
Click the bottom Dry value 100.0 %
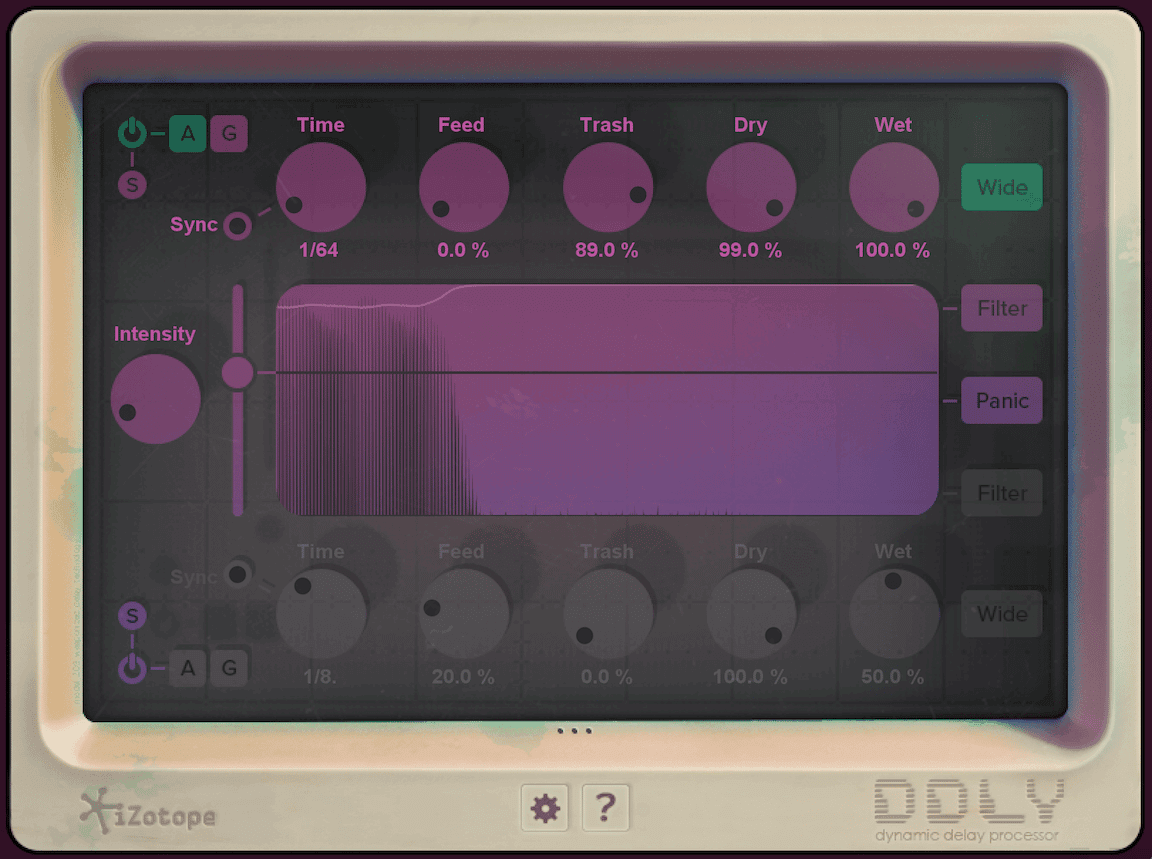pyautogui.click(x=750, y=677)
